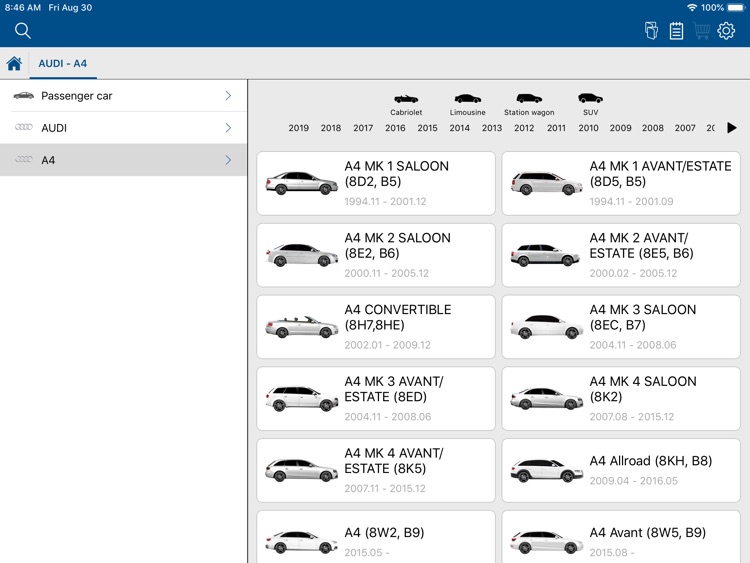Show later years with the play arrow
Image resolution: width=750 pixels, height=563 pixels.
(x=731, y=128)
